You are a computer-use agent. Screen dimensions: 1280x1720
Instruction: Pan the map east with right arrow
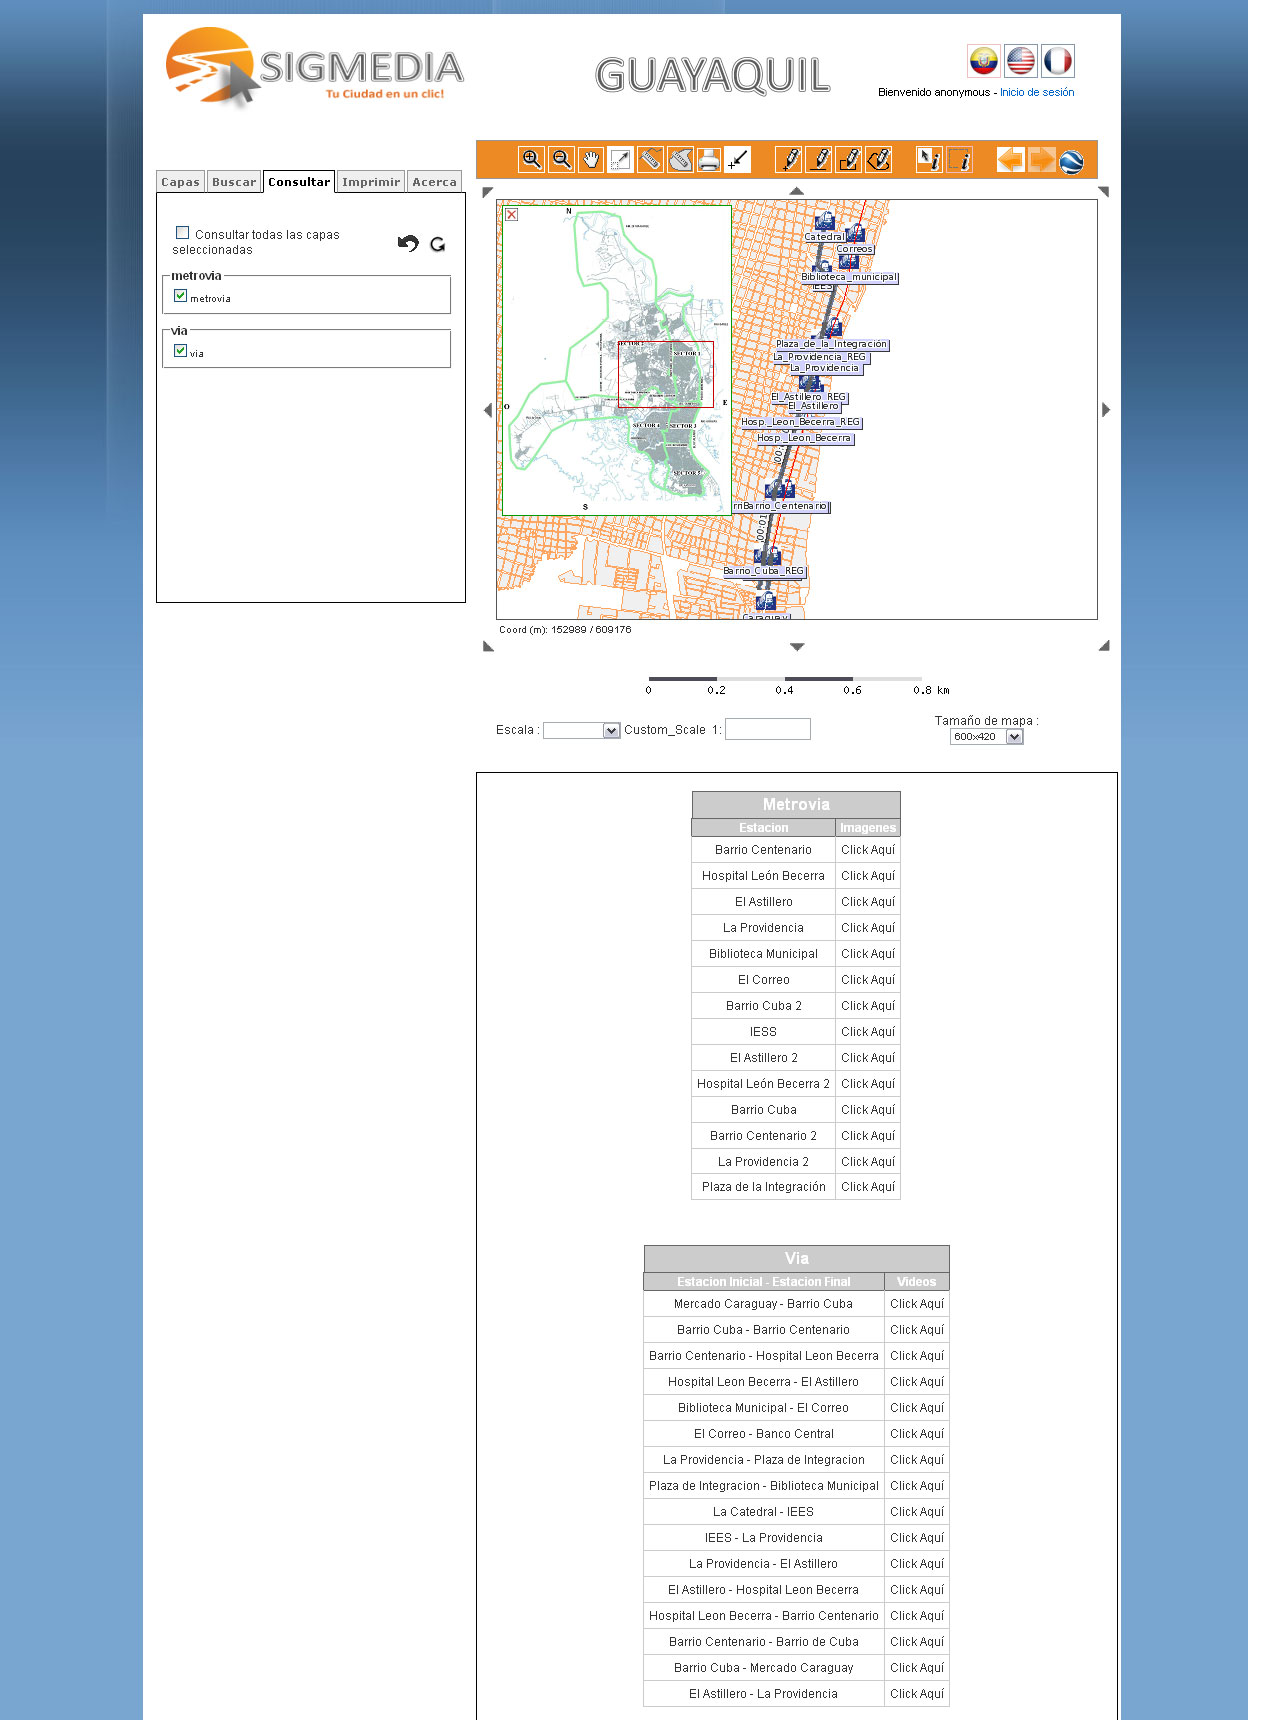1106,410
